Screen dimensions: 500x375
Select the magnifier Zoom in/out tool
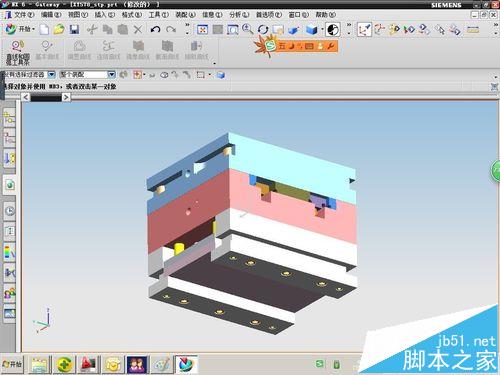coord(247,29)
